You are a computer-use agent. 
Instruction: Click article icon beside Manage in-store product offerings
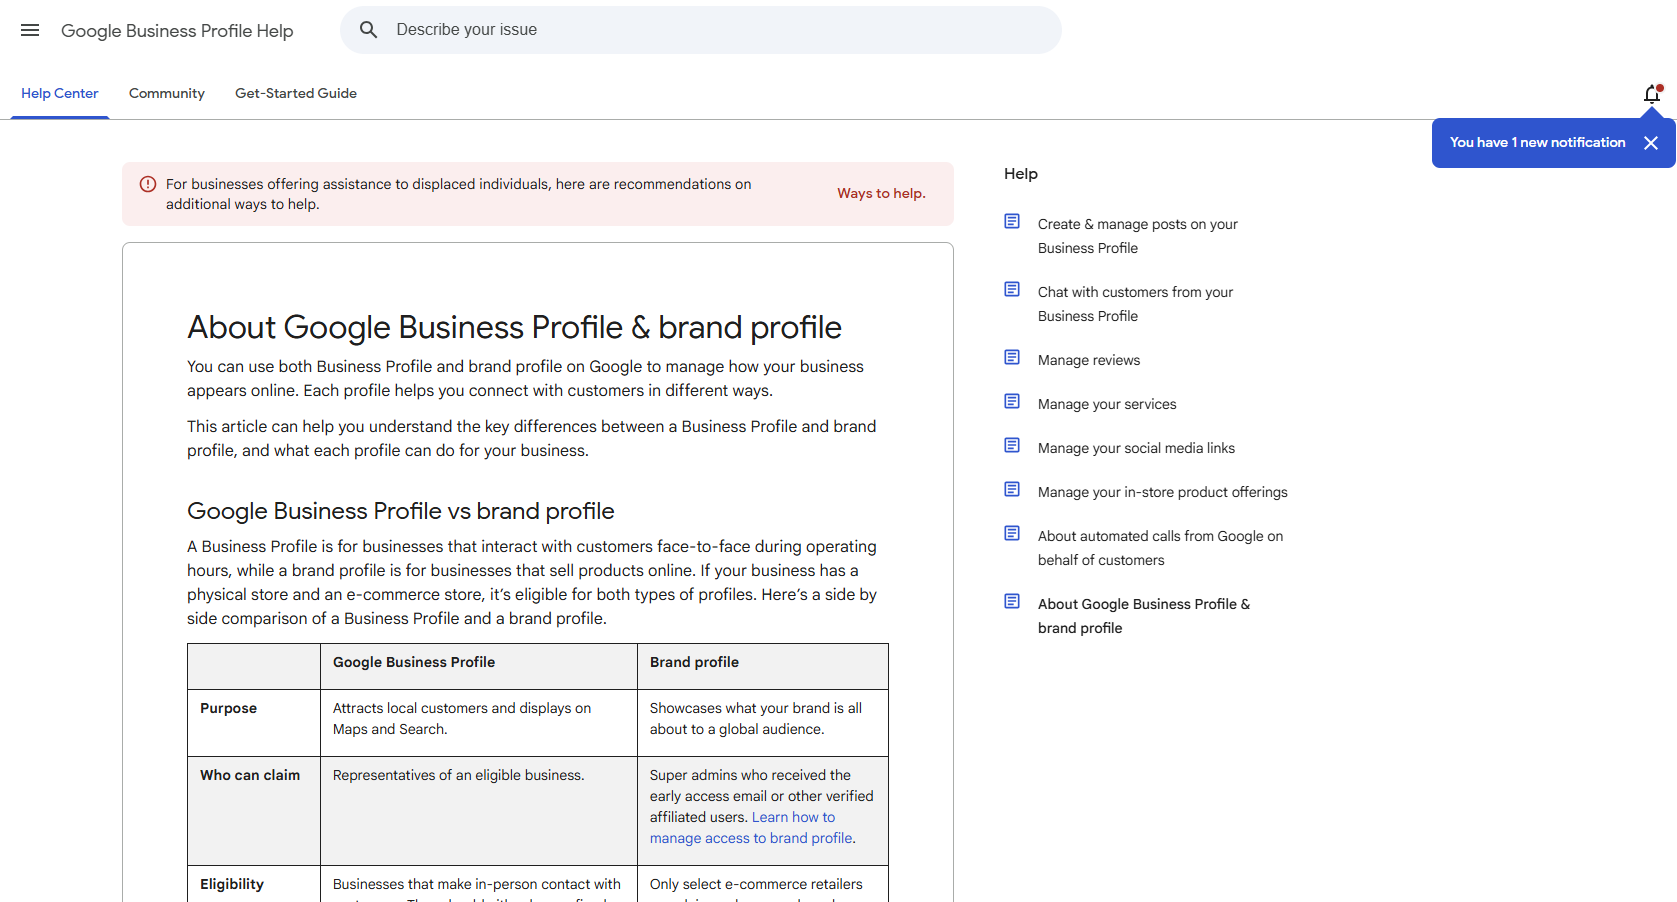click(1012, 489)
